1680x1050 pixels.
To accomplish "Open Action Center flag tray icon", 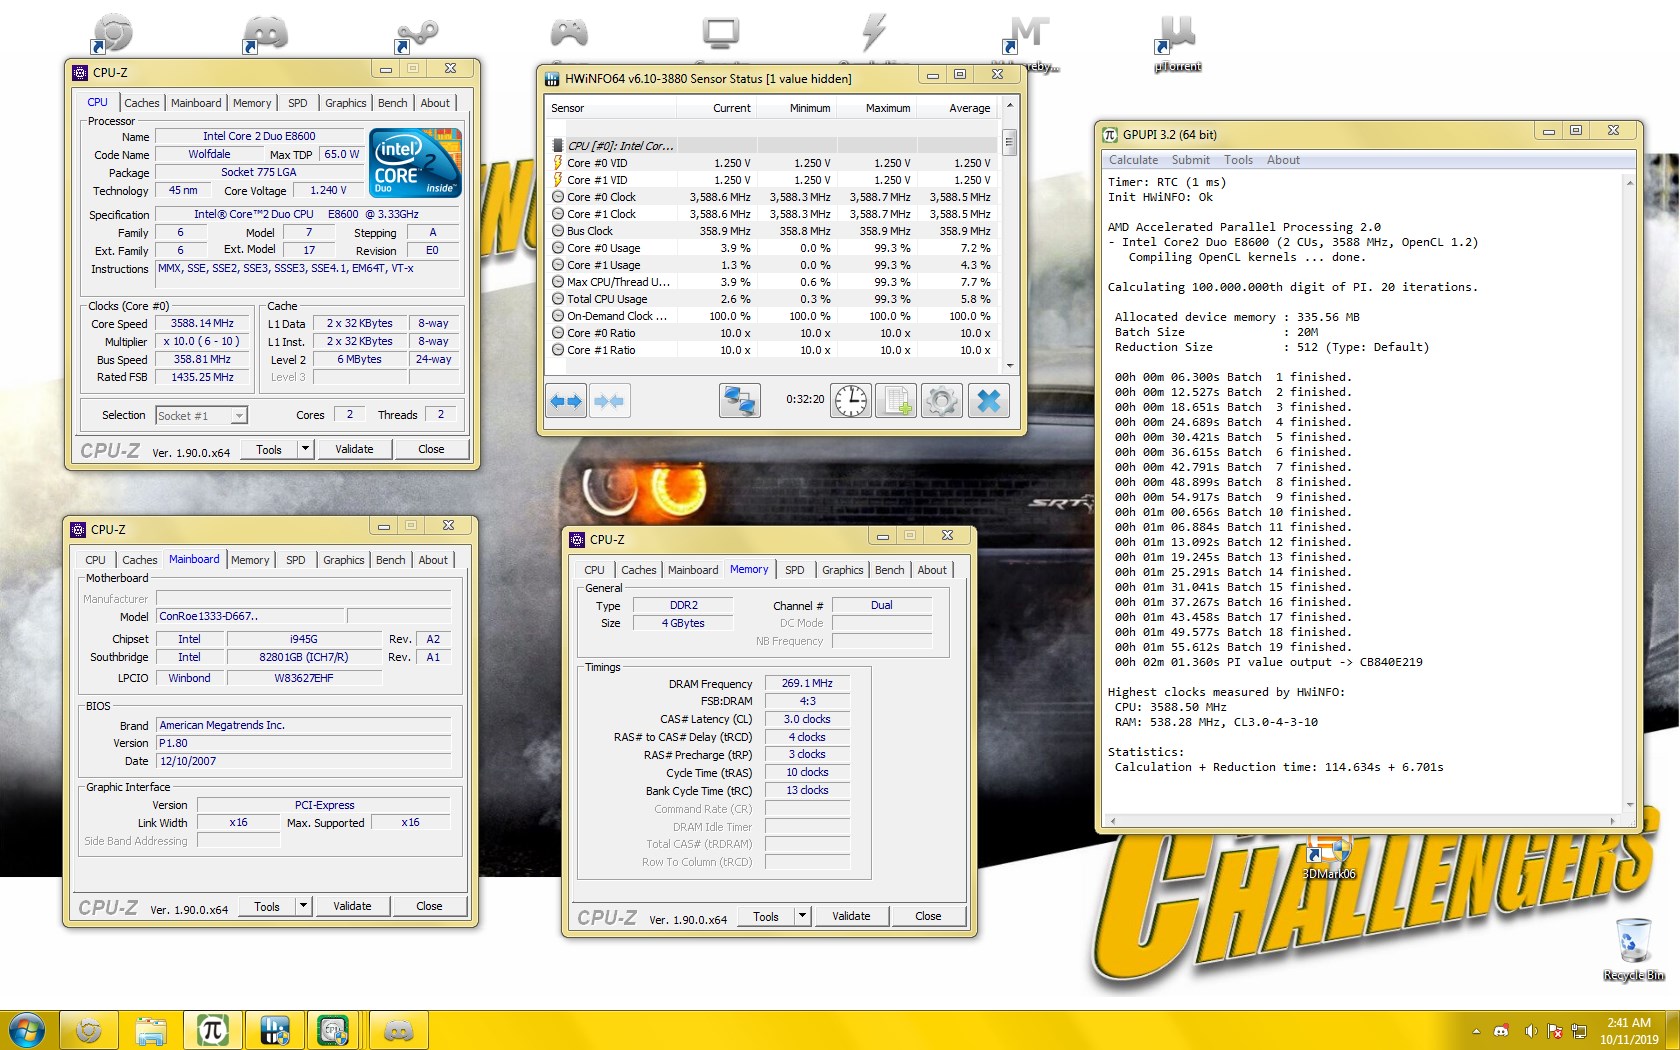I will pos(1554,1031).
